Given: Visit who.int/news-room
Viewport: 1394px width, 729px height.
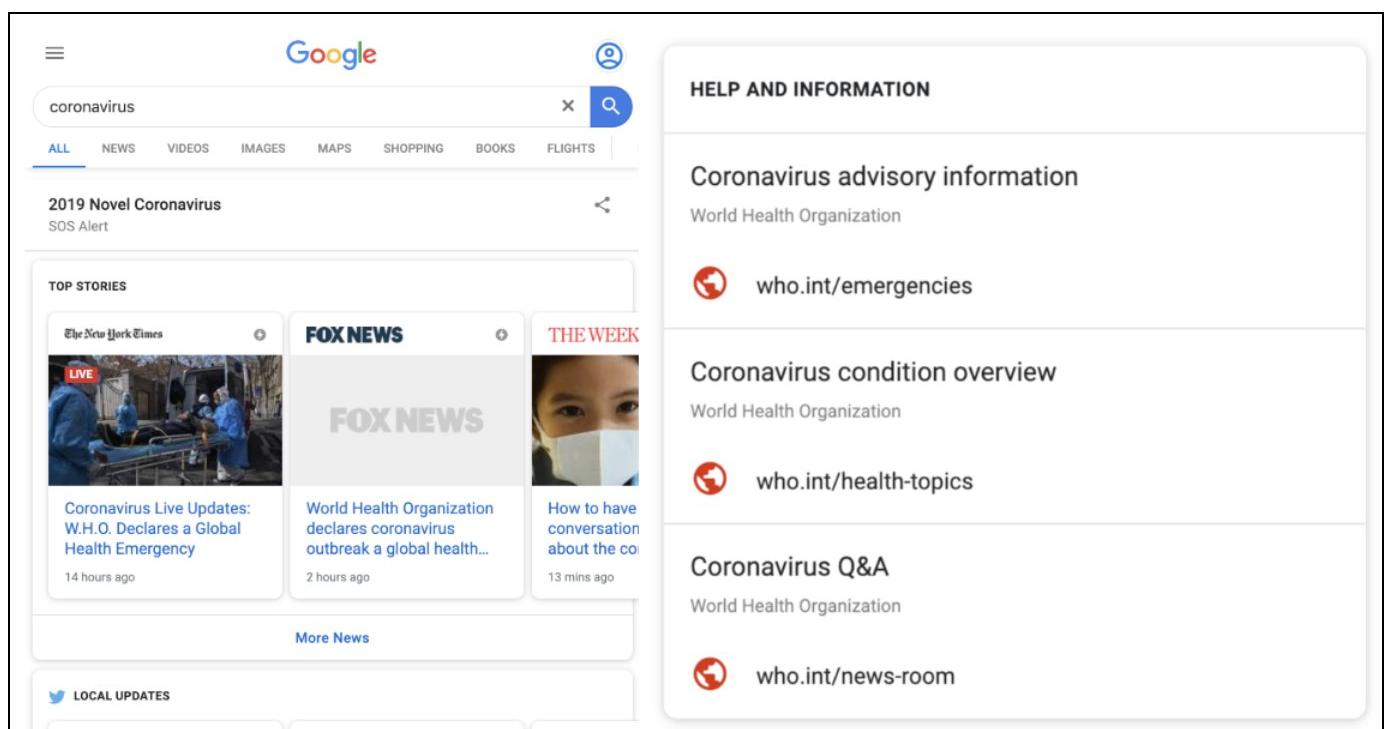Looking at the screenshot, I should [855, 676].
